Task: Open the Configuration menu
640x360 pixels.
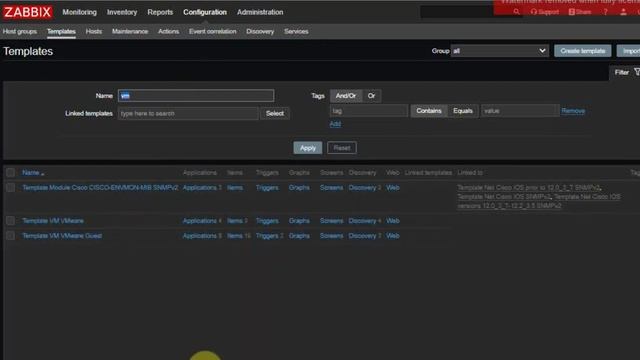Action: point(205,12)
